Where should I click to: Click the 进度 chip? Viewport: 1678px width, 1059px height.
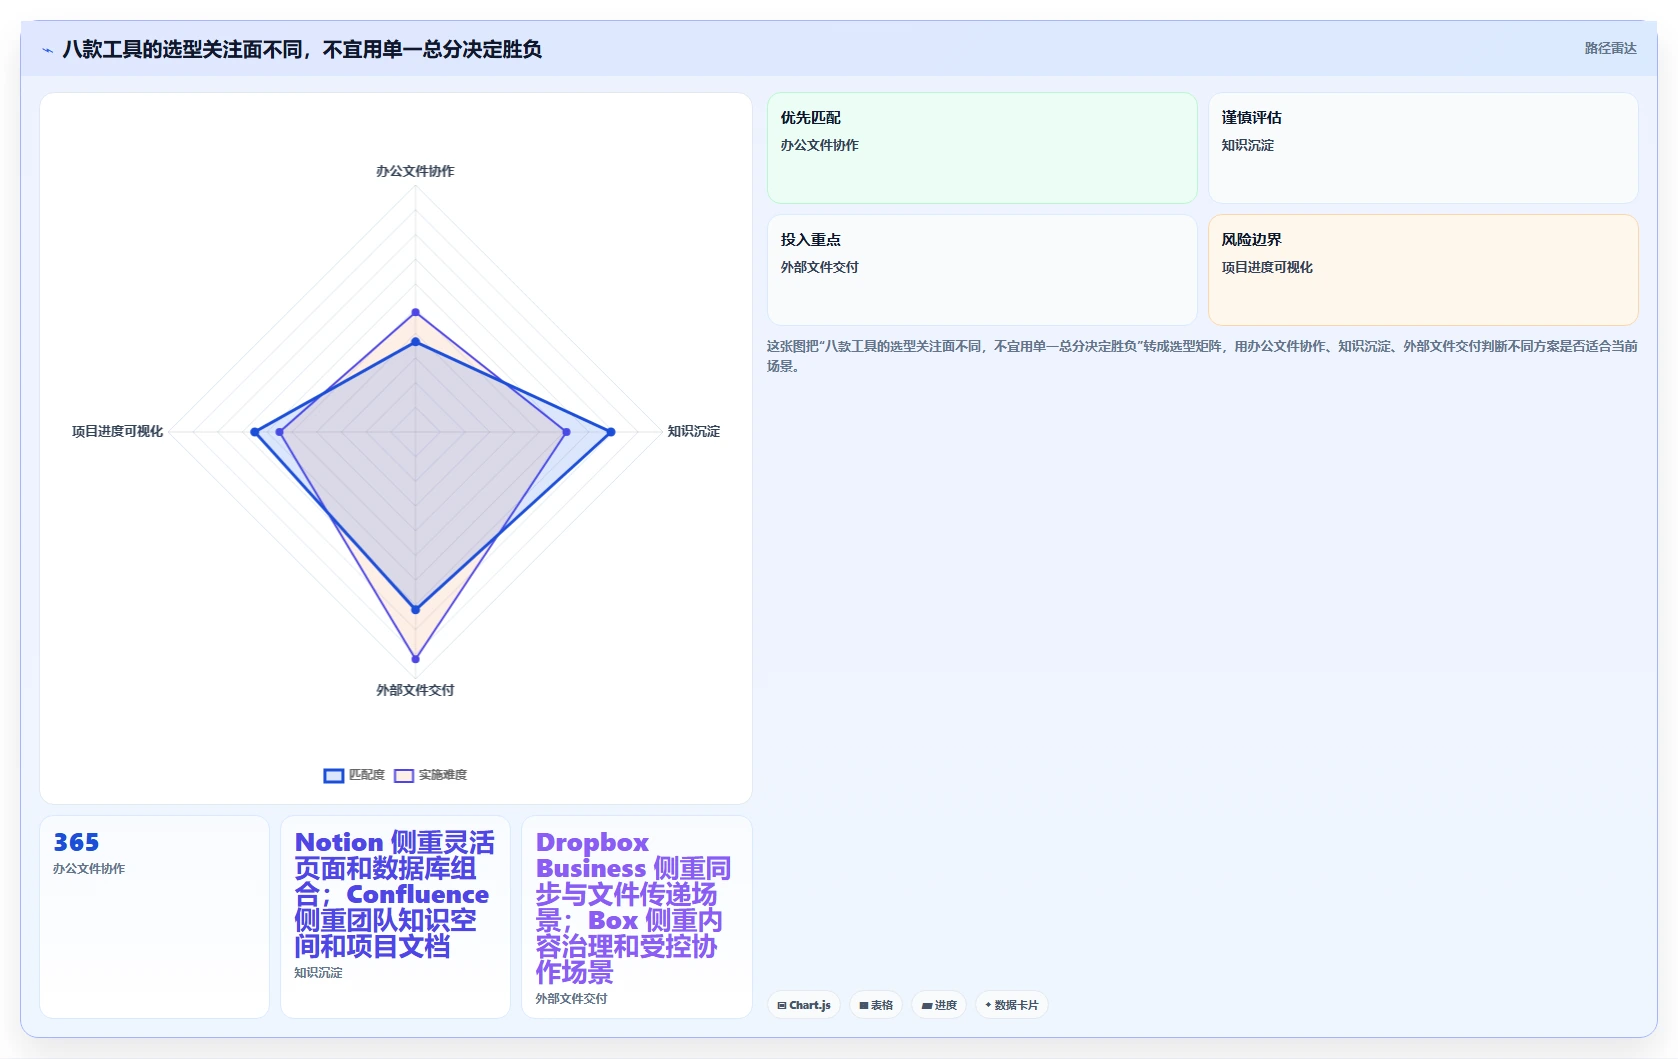point(939,1005)
